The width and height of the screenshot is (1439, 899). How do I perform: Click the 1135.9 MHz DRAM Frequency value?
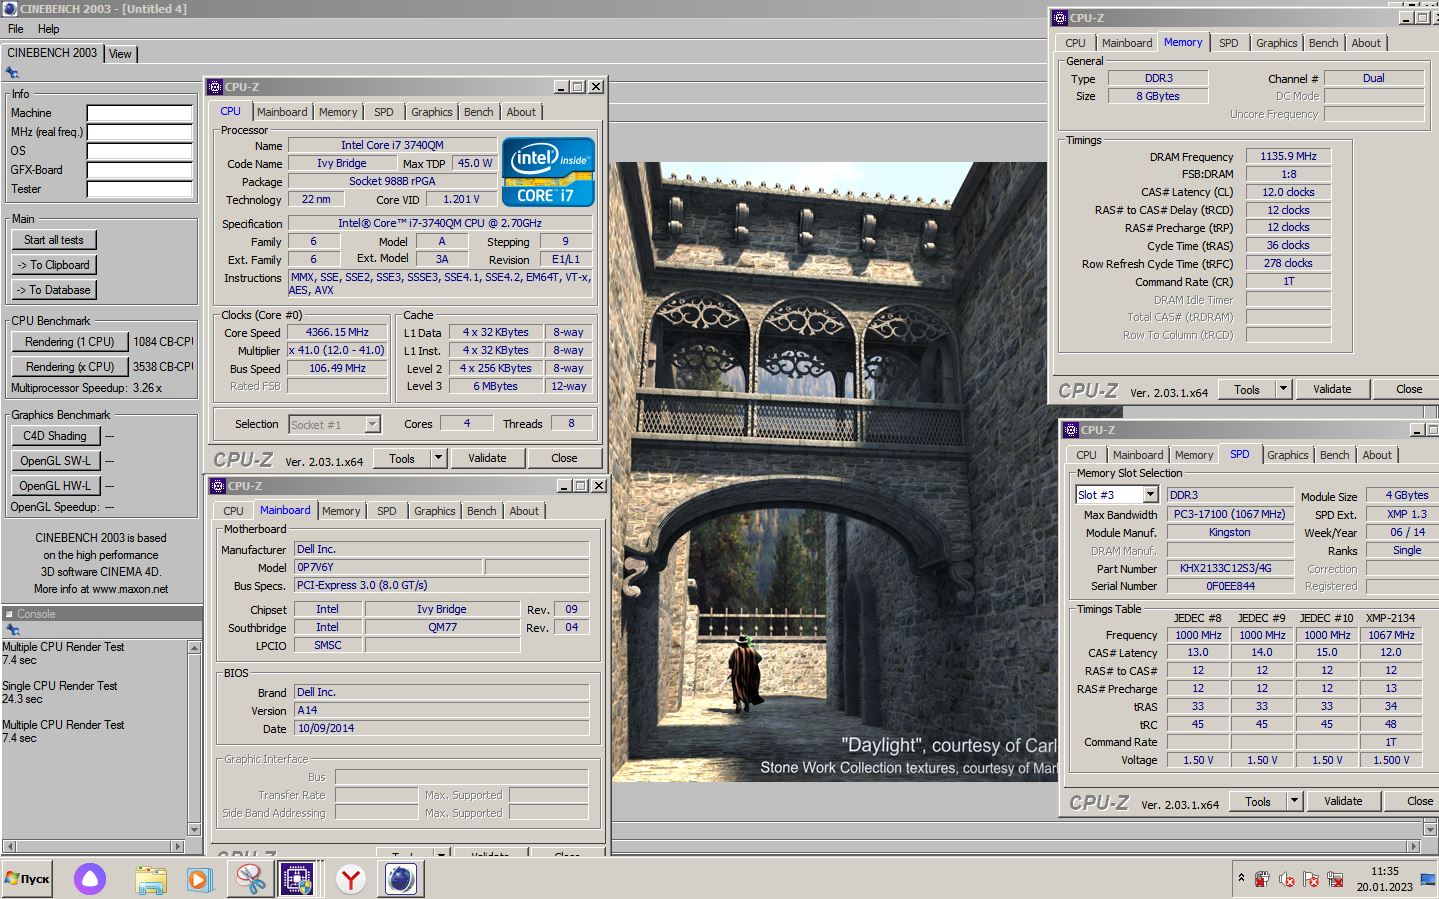click(1288, 157)
